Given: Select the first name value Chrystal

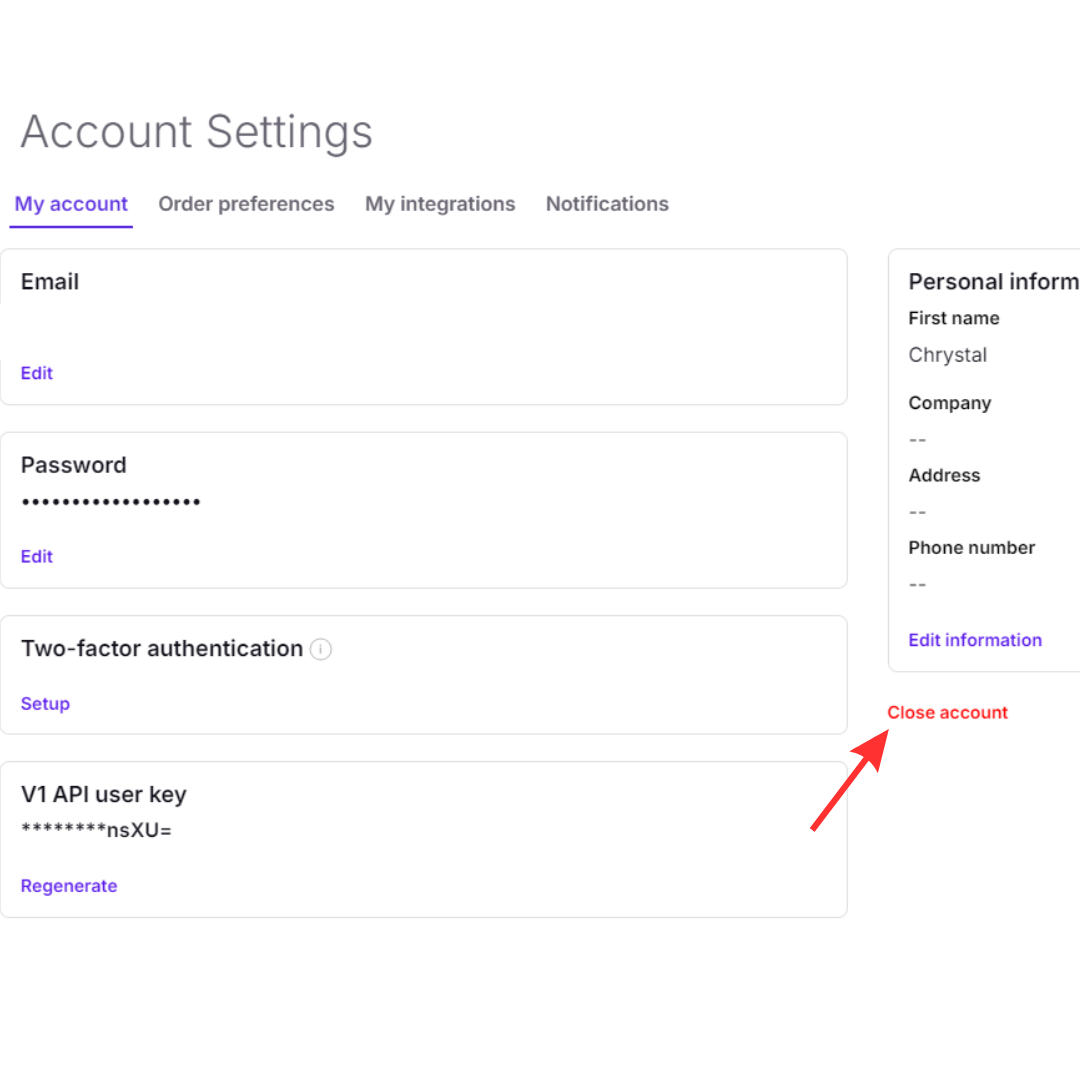Looking at the screenshot, I should click(x=947, y=355).
